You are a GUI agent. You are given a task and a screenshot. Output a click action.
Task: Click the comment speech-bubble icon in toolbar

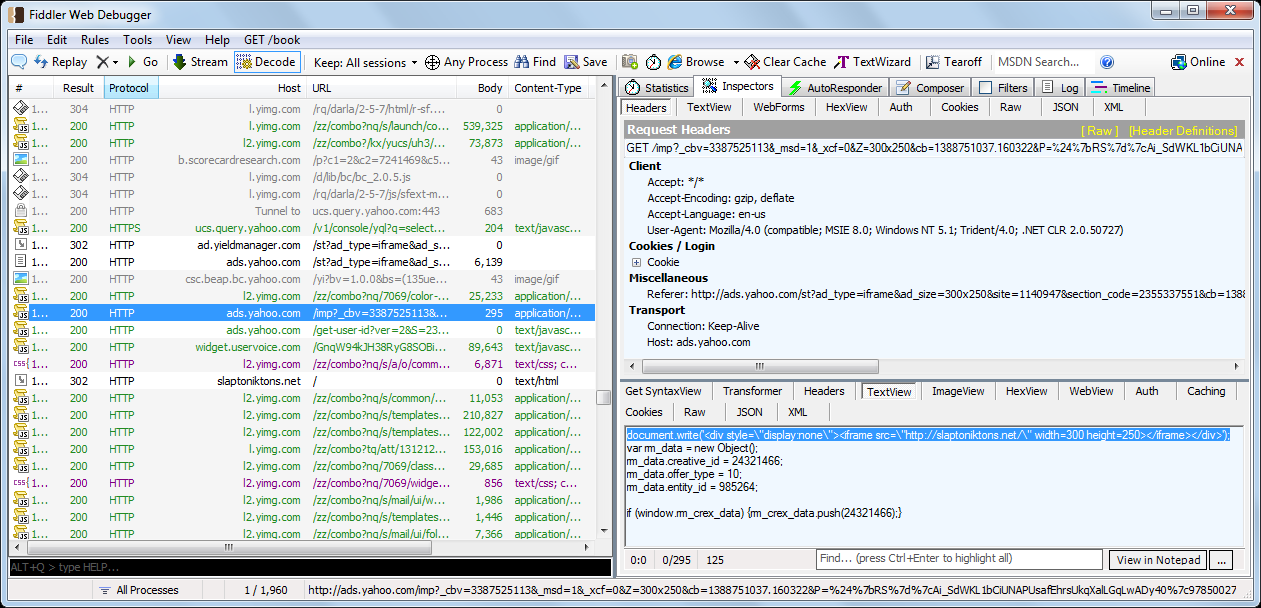(x=19, y=62)
